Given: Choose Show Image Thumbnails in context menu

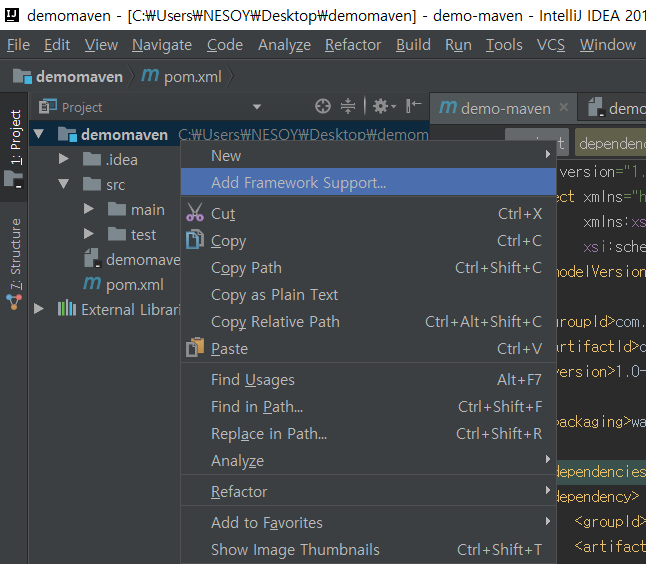Looking at the screenshot, I should pos(368,550).
